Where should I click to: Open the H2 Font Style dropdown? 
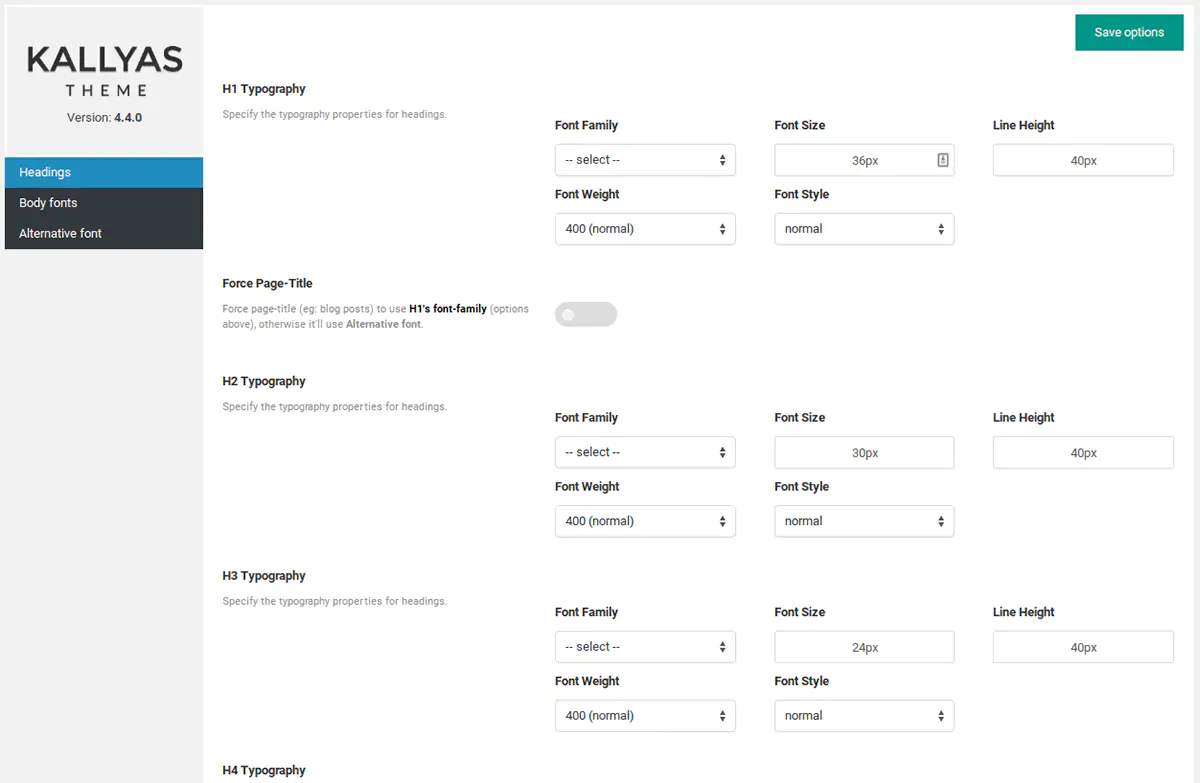[864, 521]
